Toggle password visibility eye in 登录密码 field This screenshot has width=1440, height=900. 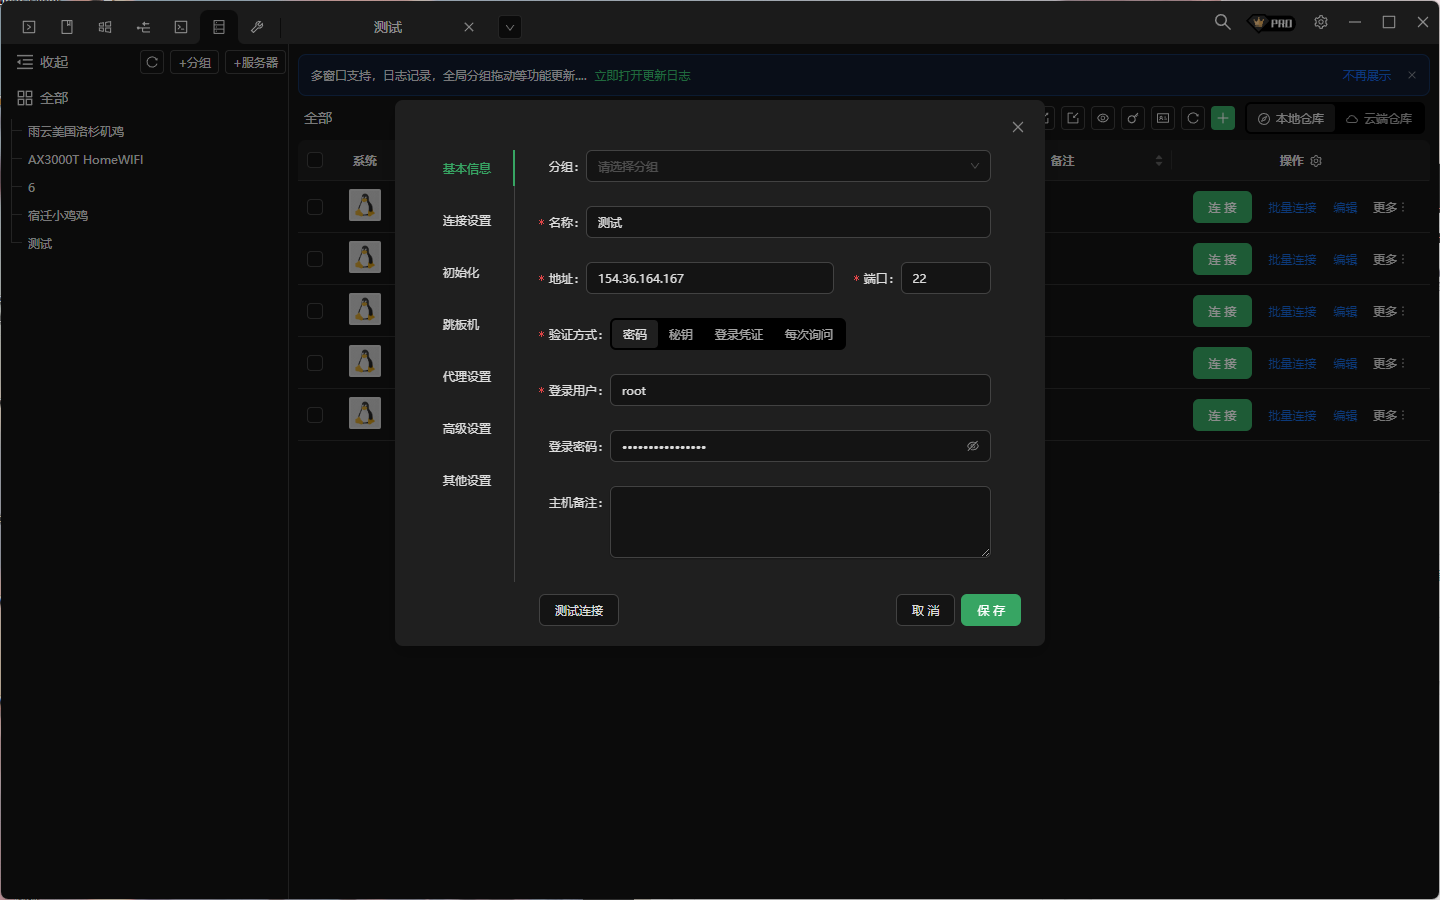[972, 446]
